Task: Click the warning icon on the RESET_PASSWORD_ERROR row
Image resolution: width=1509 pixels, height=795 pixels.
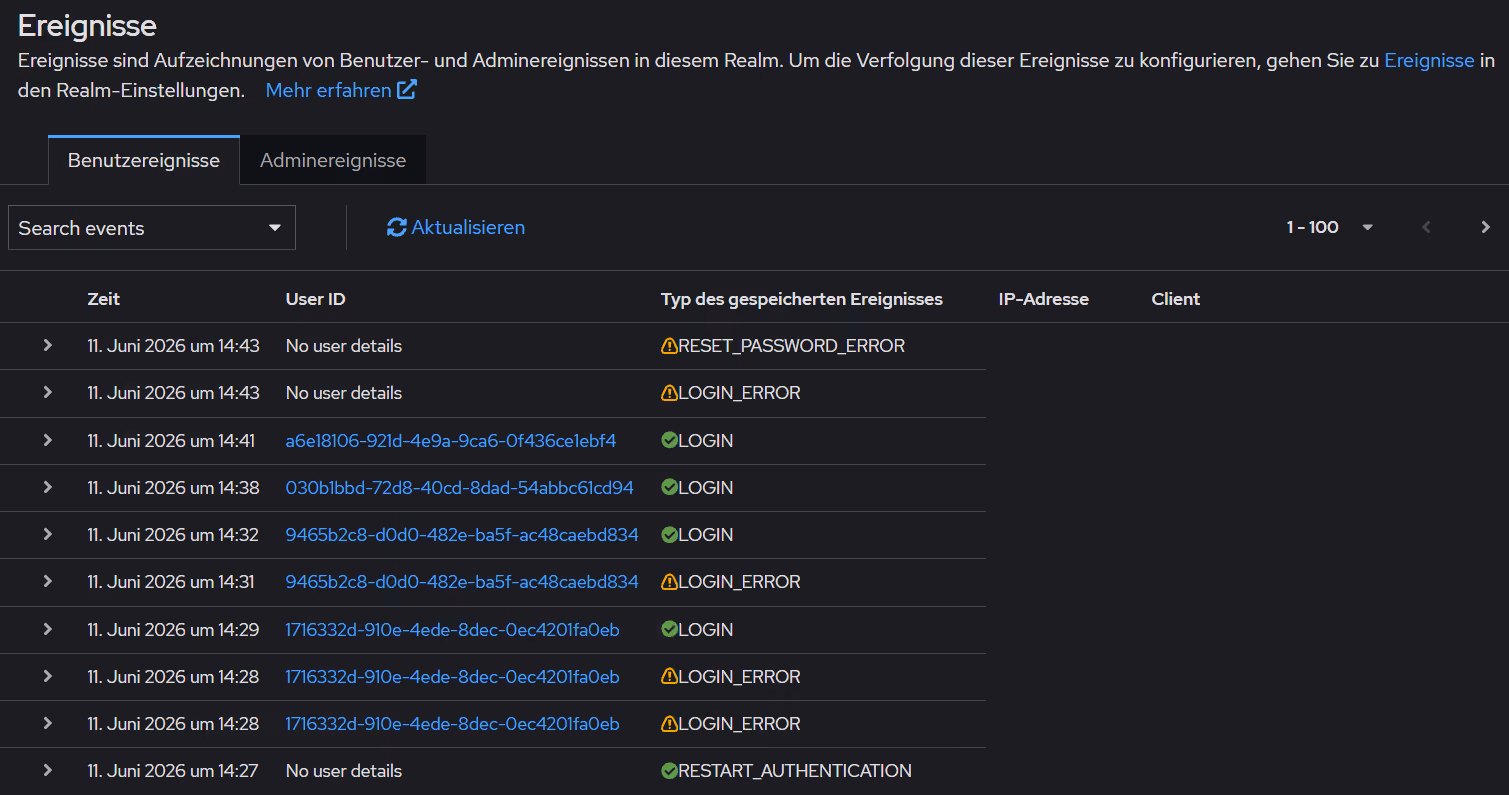Action: [x=669, y=346]
